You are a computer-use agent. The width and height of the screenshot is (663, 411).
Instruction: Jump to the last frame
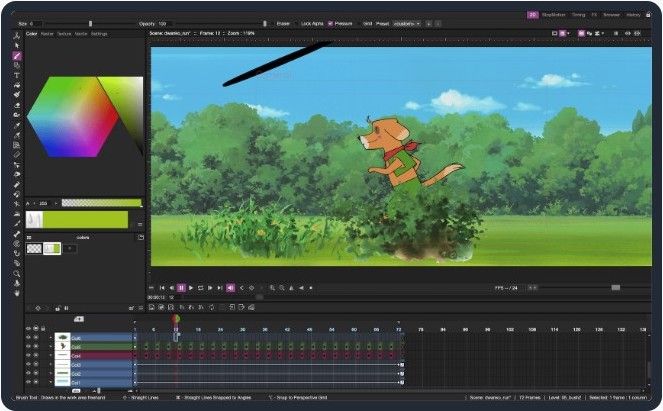[220, 288]
